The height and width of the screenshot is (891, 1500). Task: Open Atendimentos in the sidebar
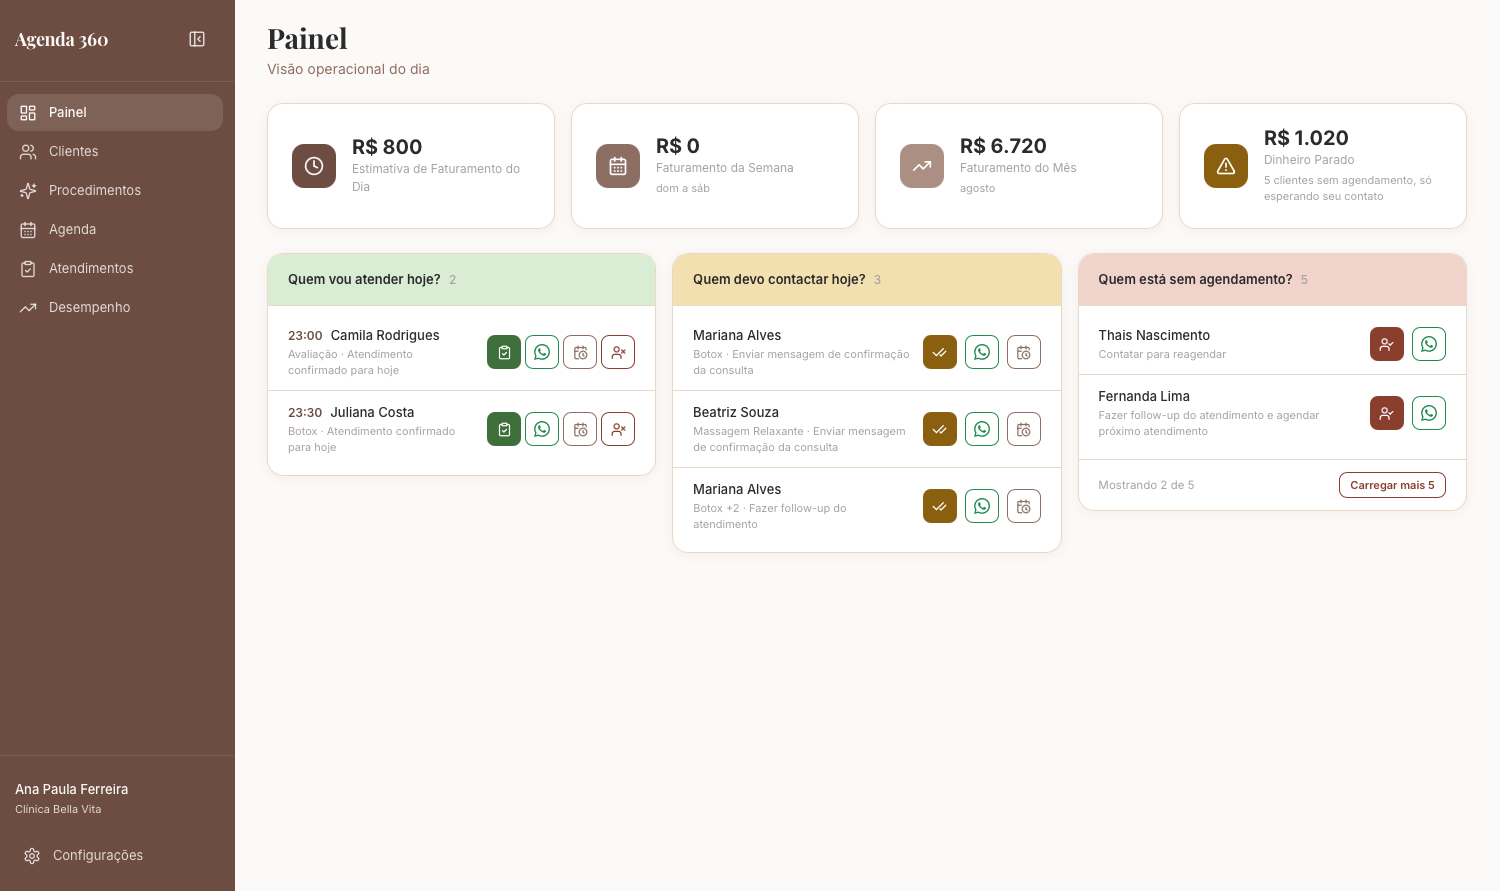click(x=115, y=268)
